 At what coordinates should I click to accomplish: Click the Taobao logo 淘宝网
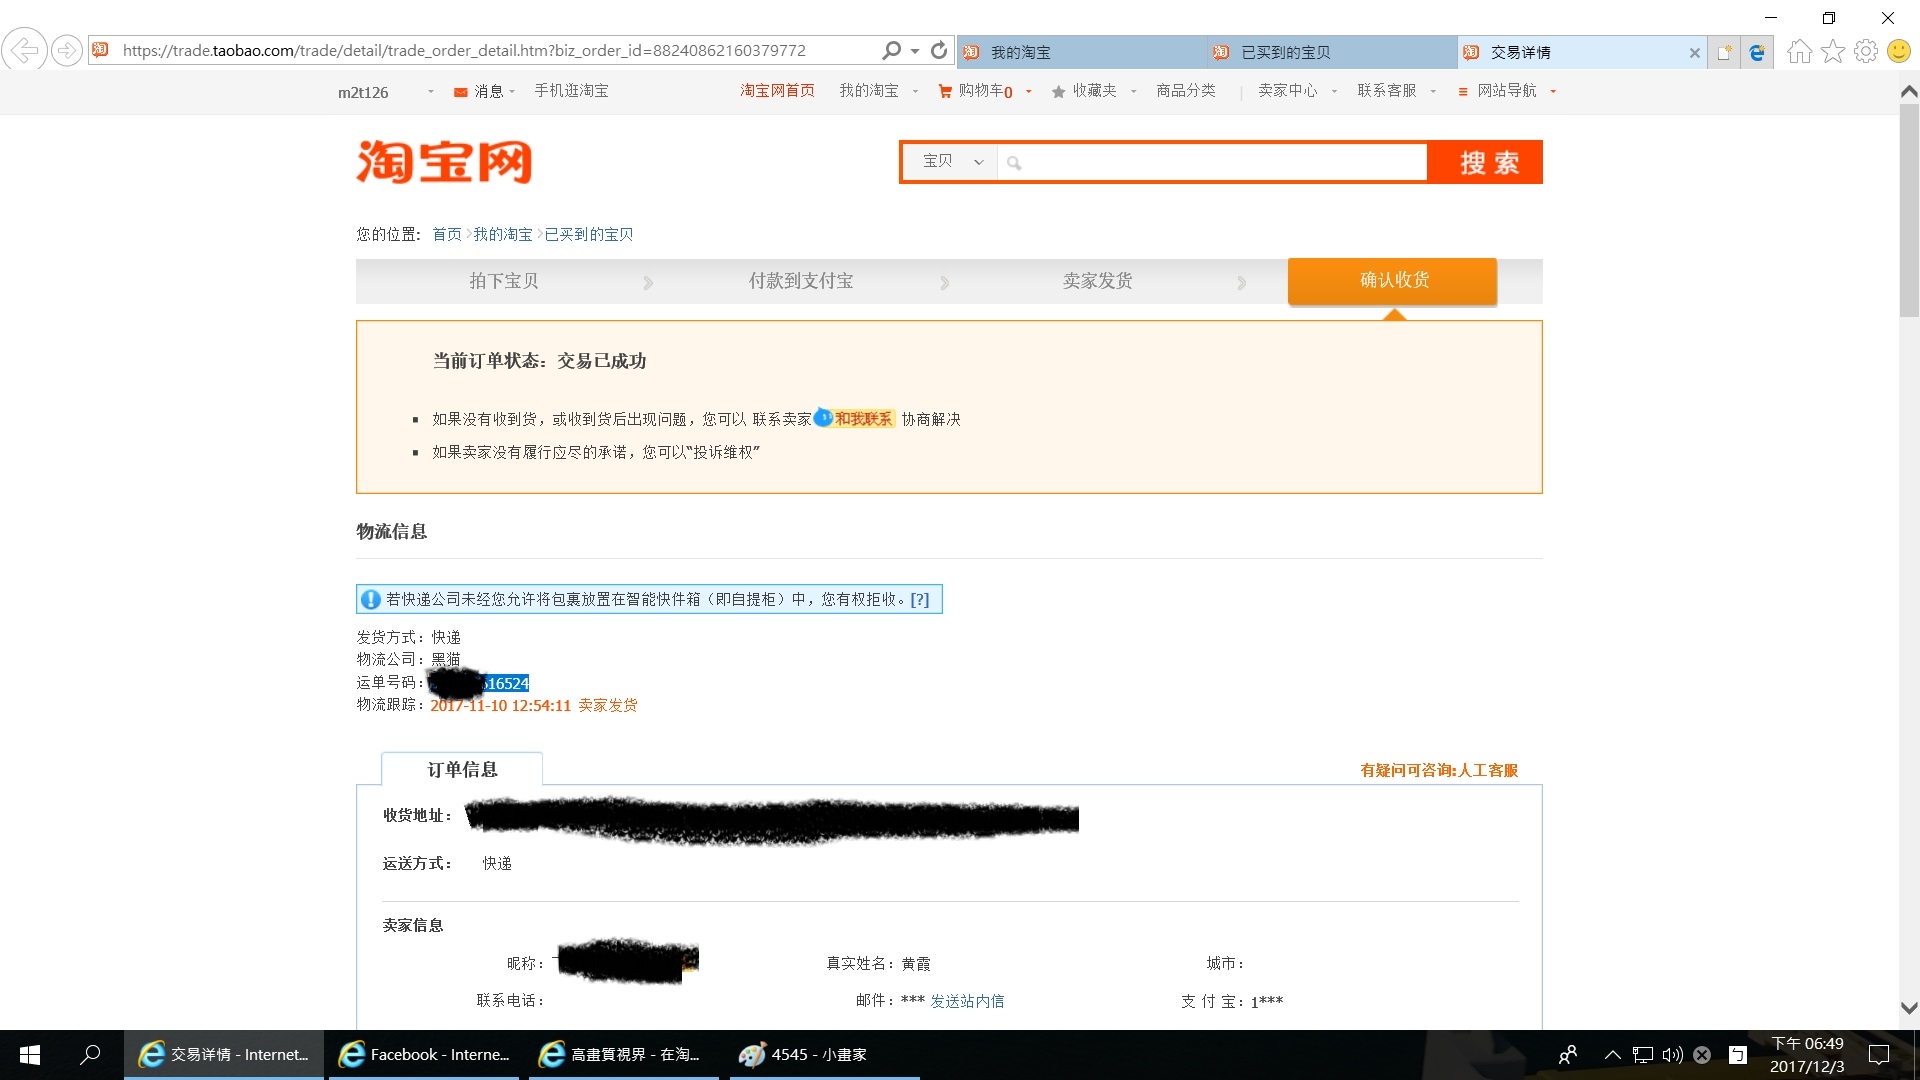coord(444,162)
